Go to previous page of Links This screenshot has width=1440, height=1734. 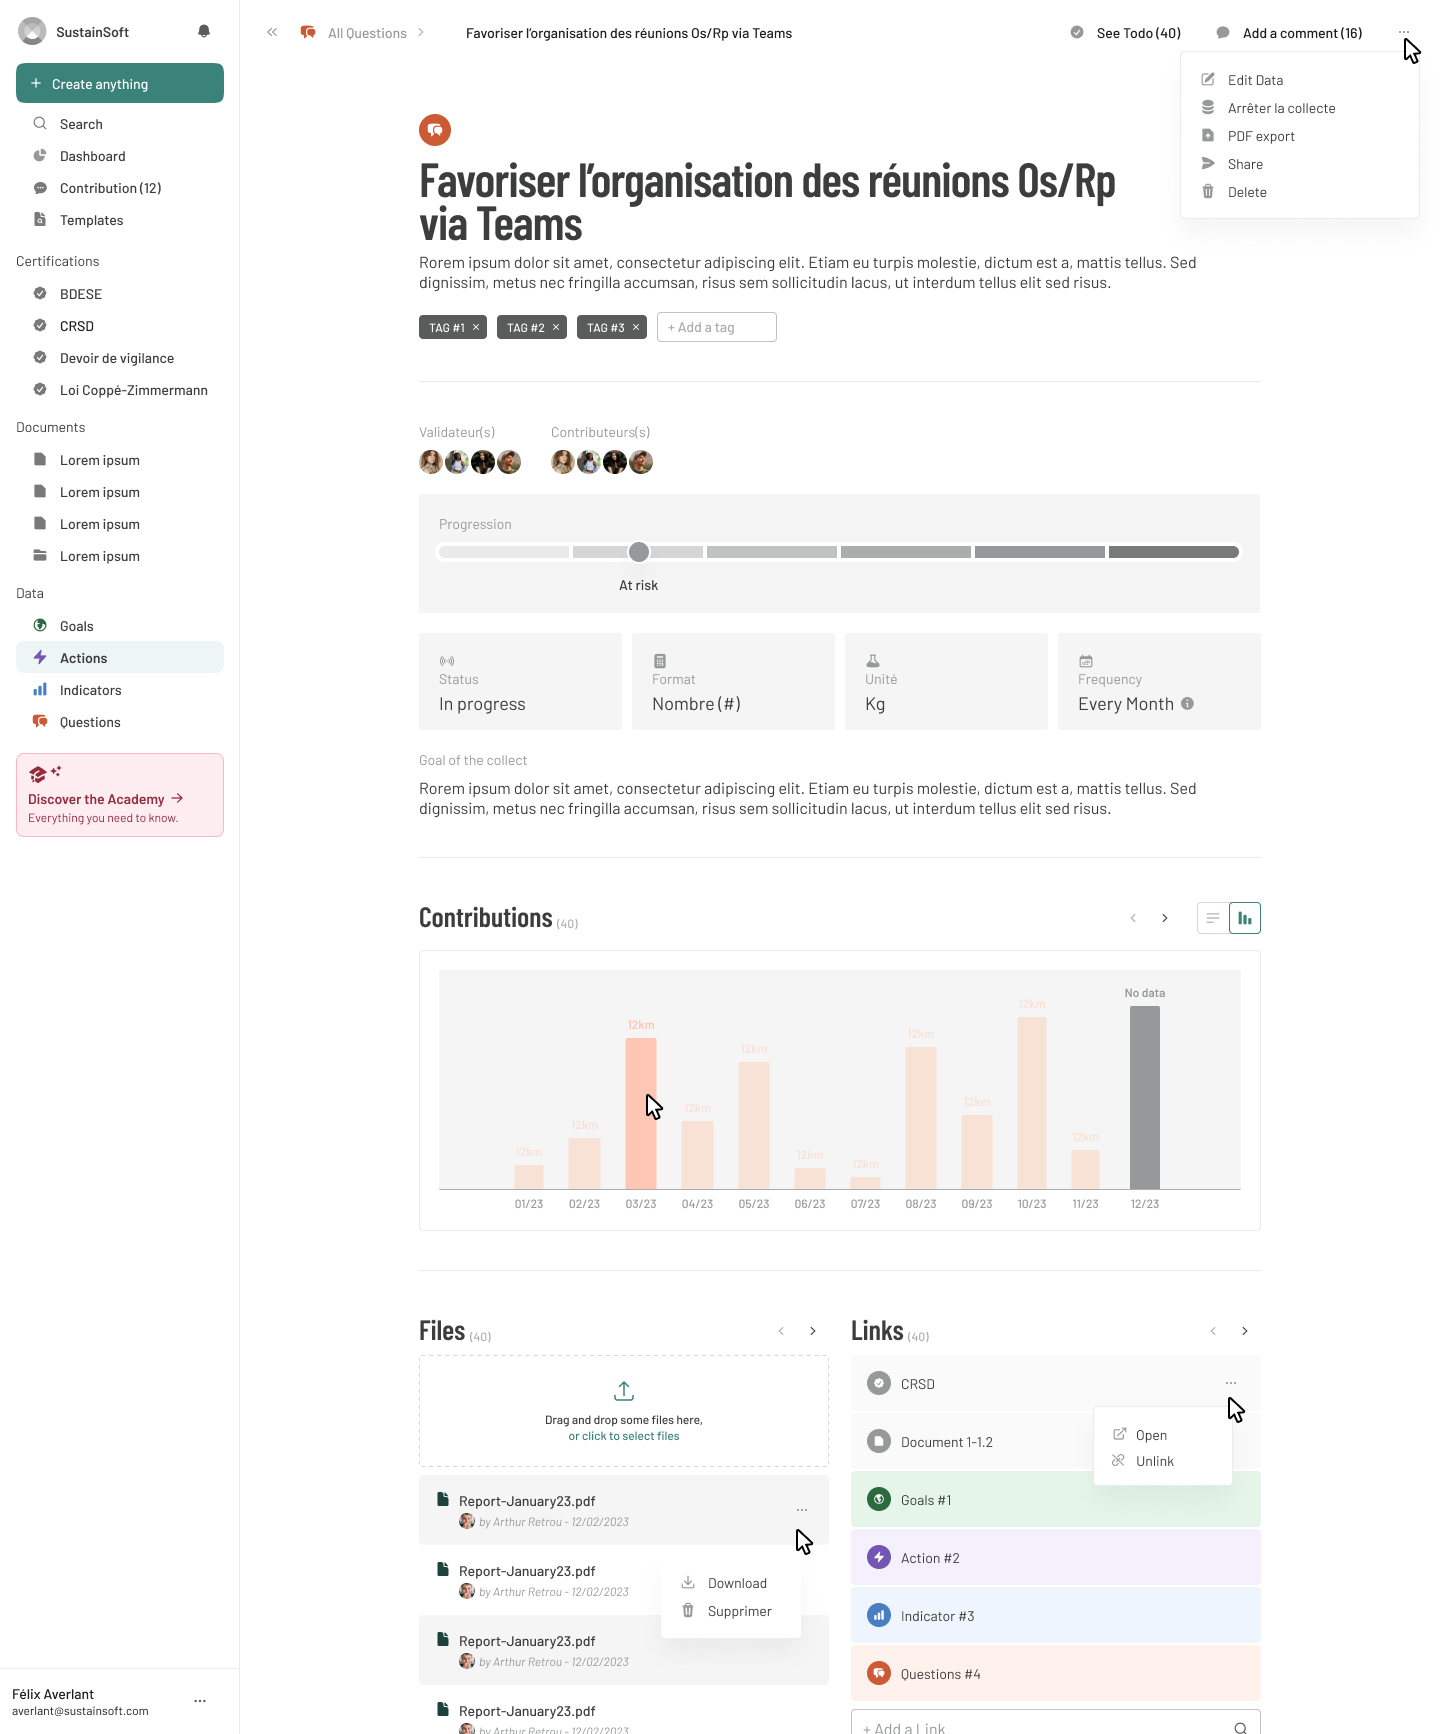(x=1213, y=1331)
